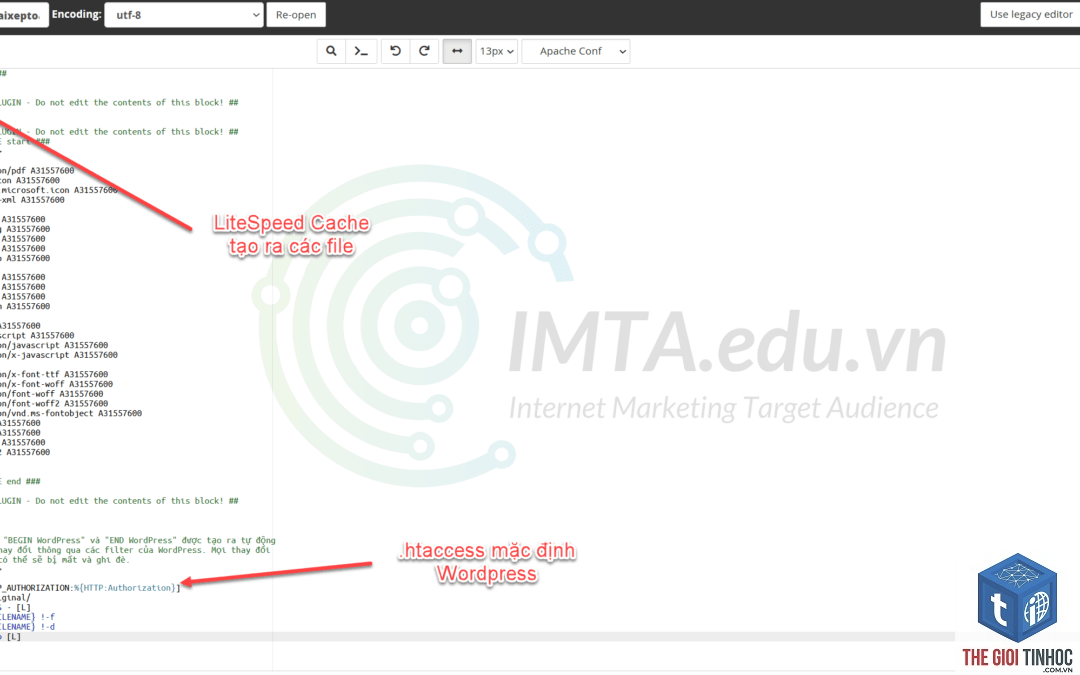Click the line 'script A31557600'
The width and height of the screenshot is (1080, 675).
click(x=37, y=335)
